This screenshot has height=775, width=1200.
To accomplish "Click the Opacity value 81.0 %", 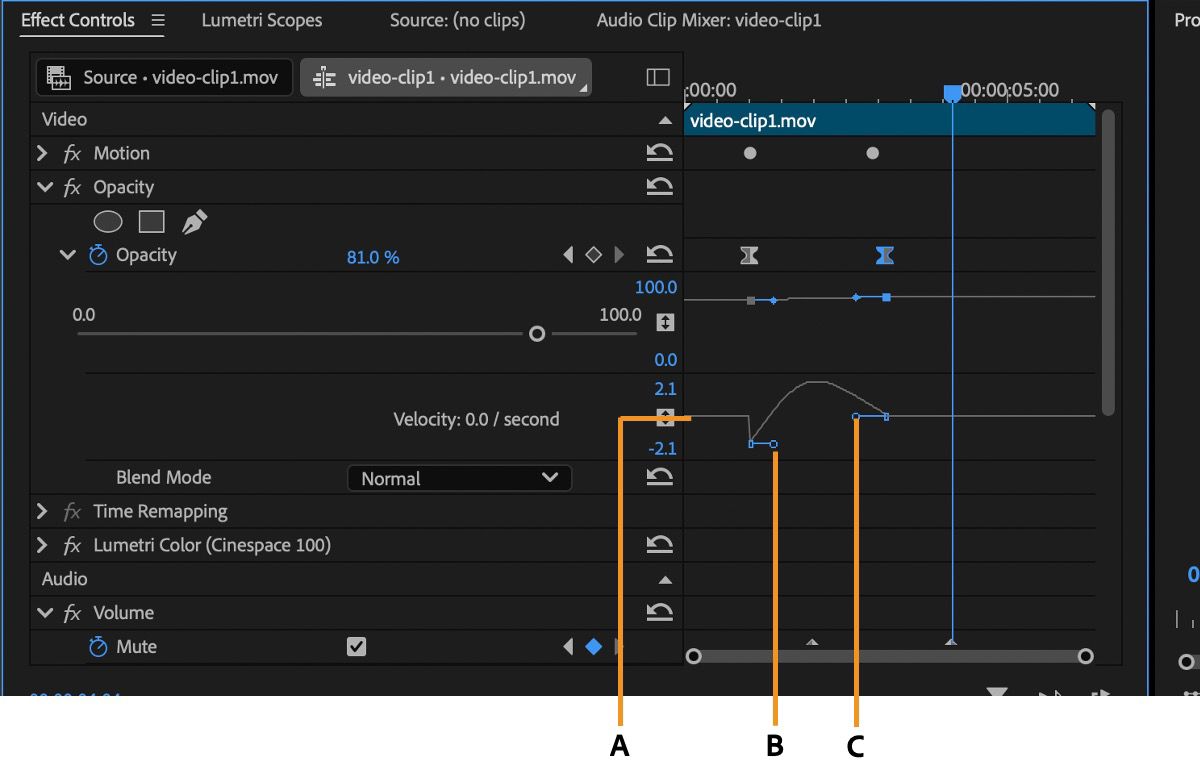I will pos(372,257).
